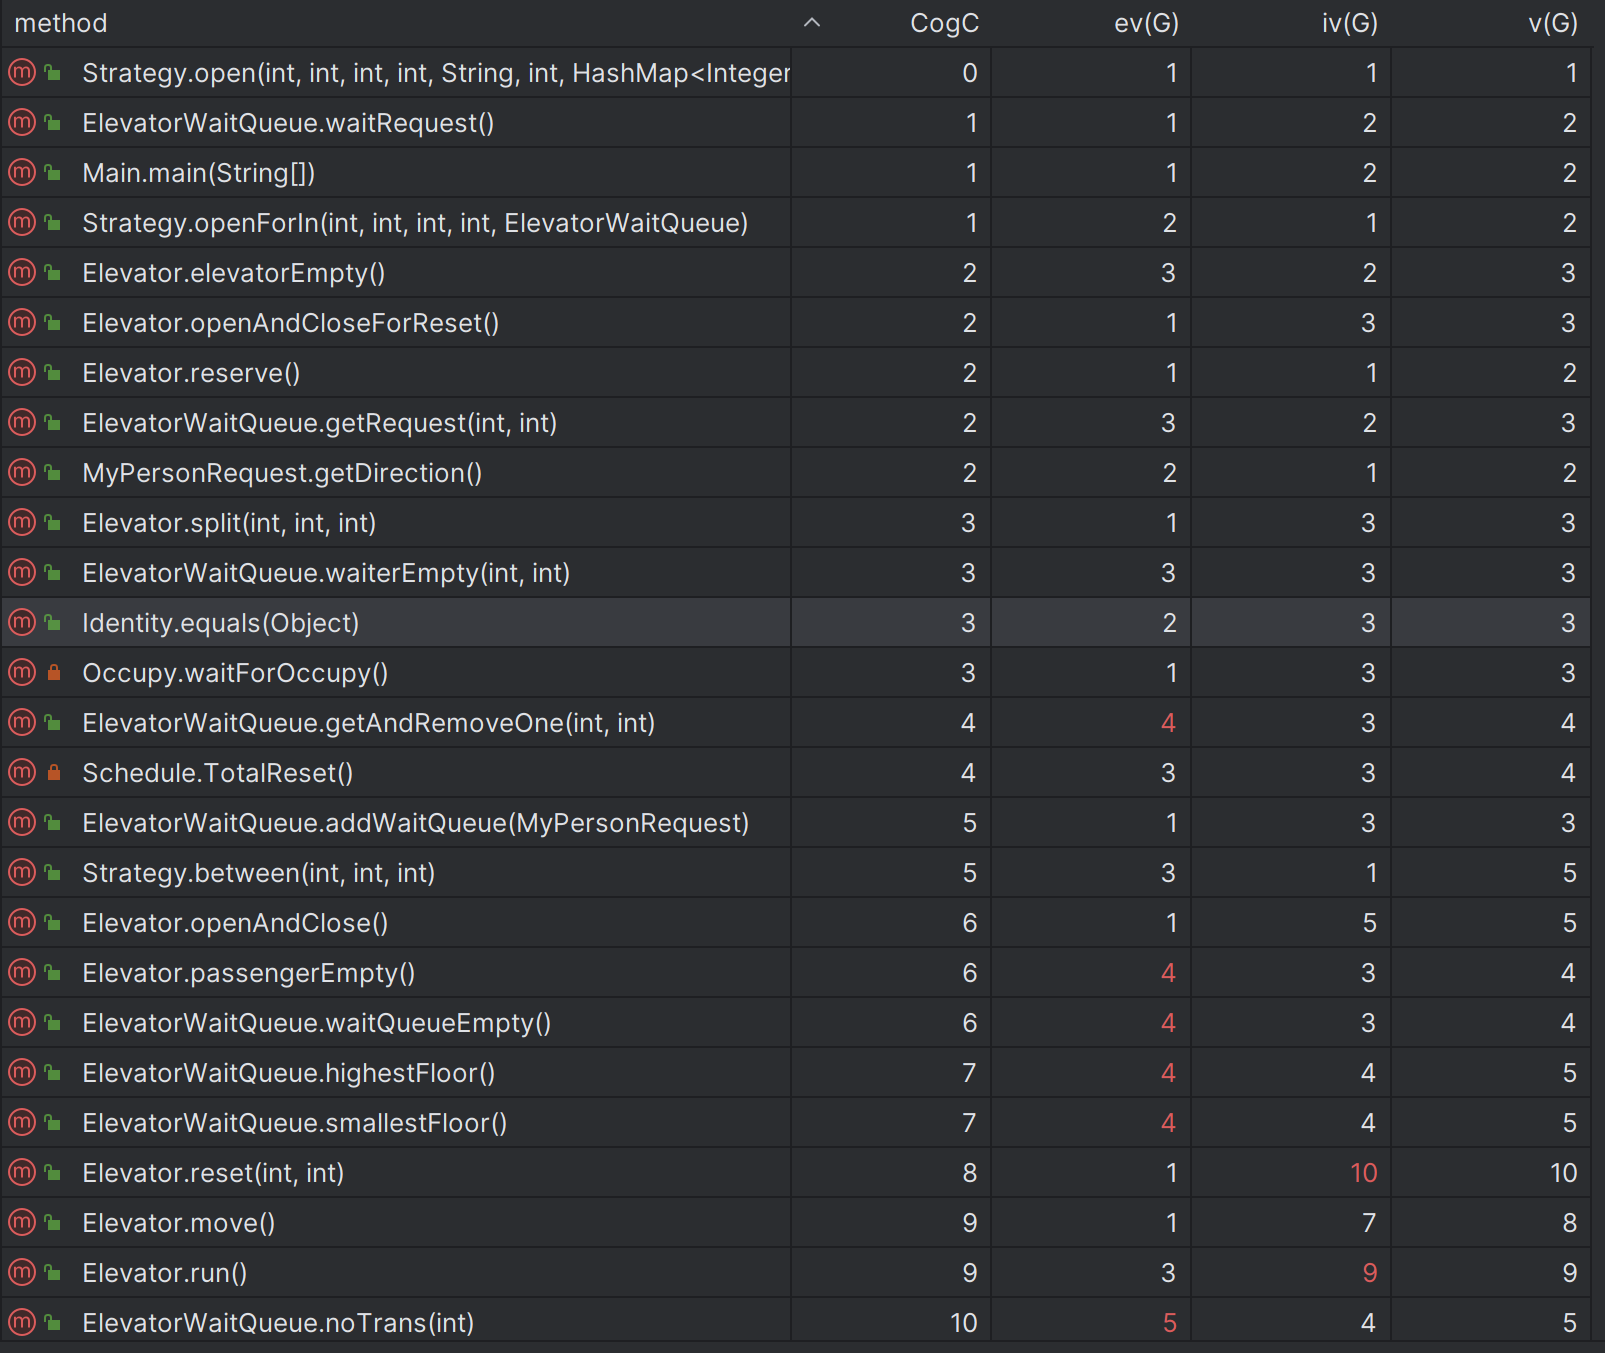The height and width of the screenshot is (1353, 1605).
Task: Click the private lock icon beside Schedule.TotalReset()
Action: point(54,773)
